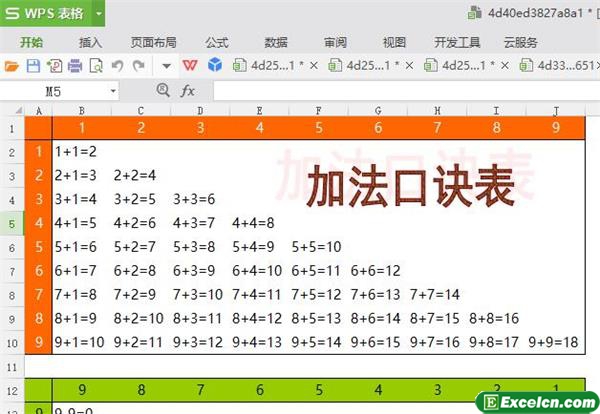
Task: Select cell containing 9+1=10
Action: click(x=82, y=342)
